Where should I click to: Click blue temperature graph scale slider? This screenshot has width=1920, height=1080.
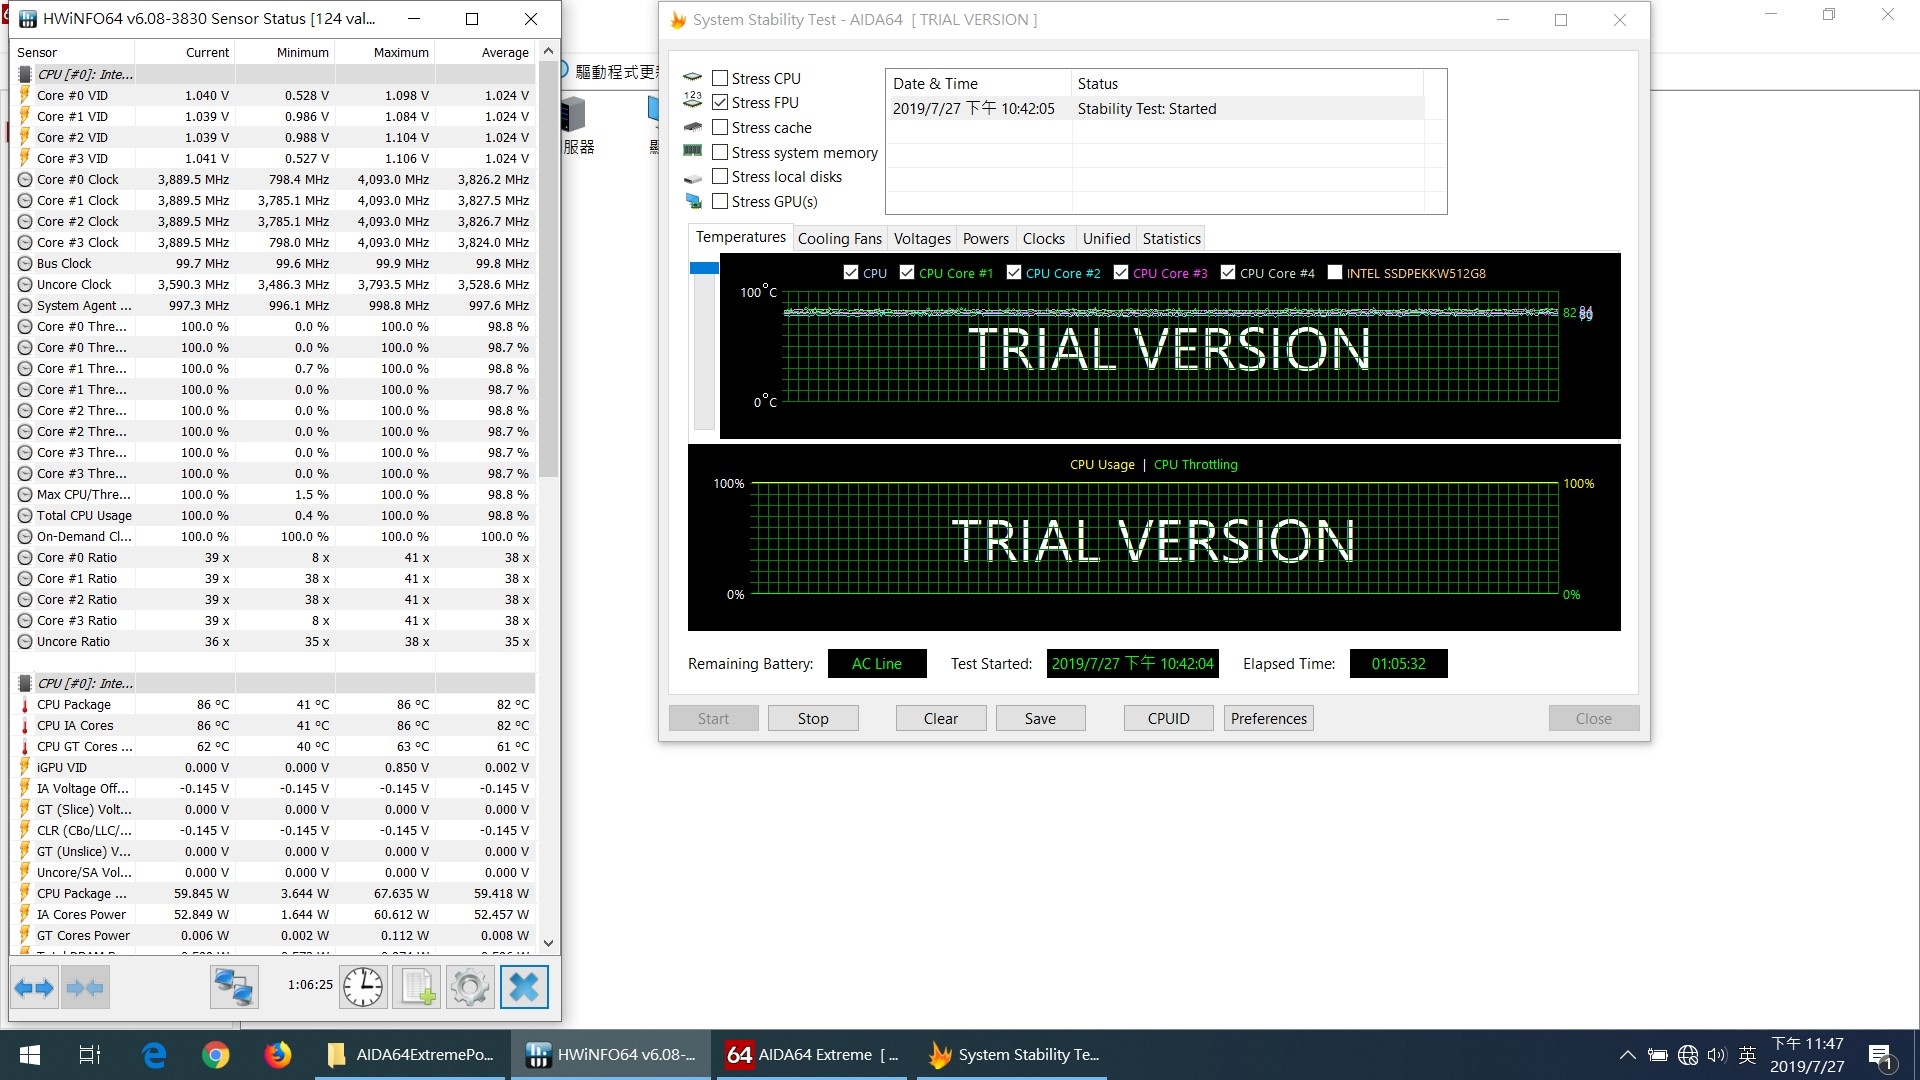click(704, 268)
